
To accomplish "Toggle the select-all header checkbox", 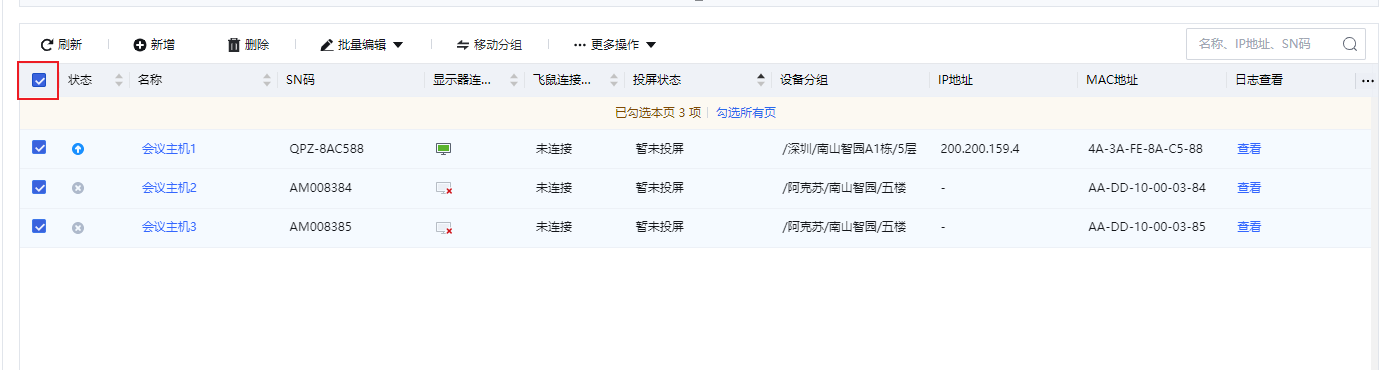I will coord(40,80).
